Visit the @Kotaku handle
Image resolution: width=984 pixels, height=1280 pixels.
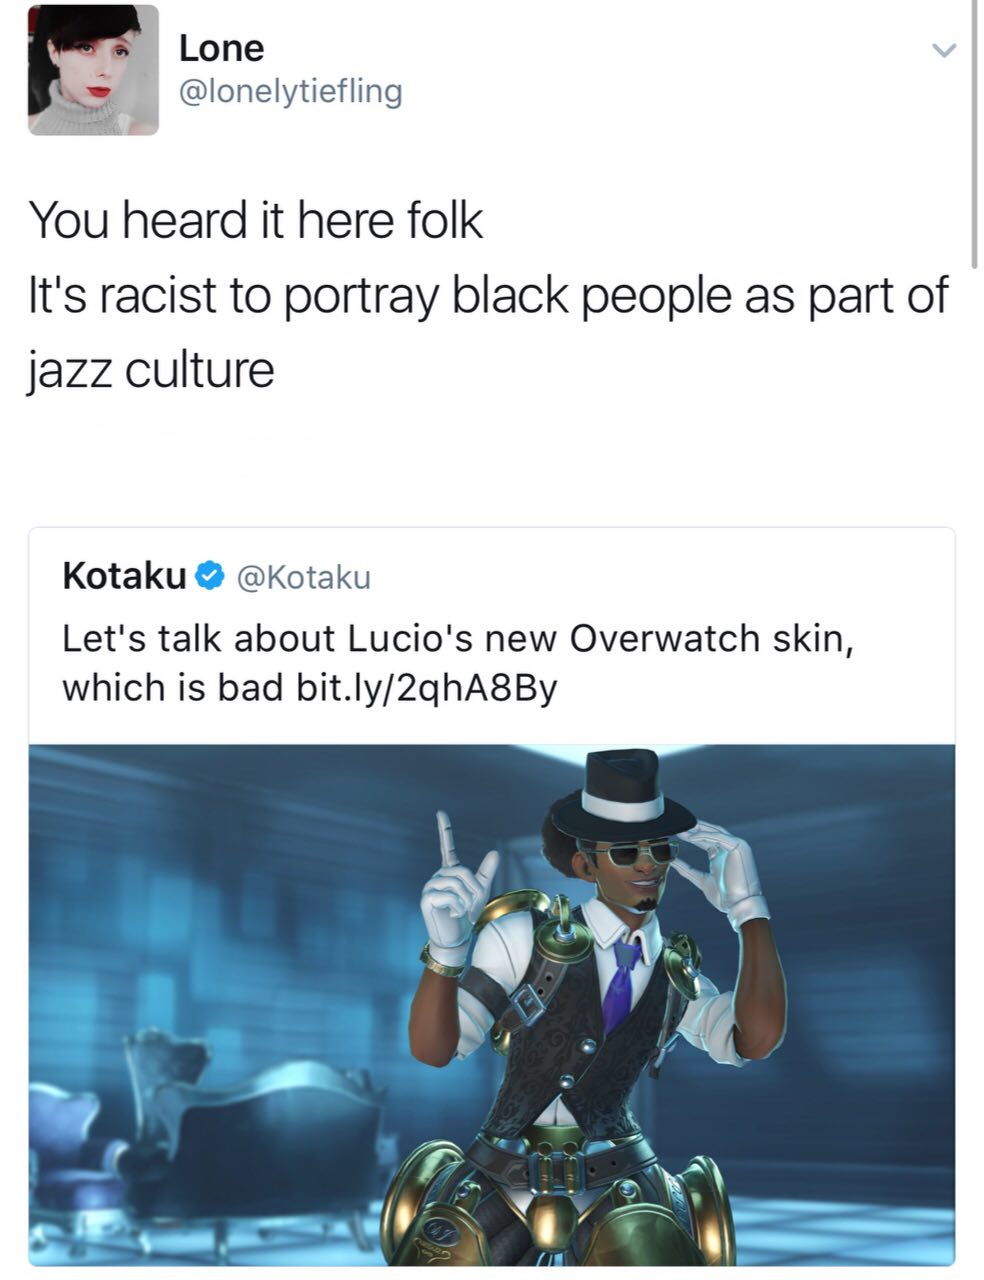click(301, 577)
